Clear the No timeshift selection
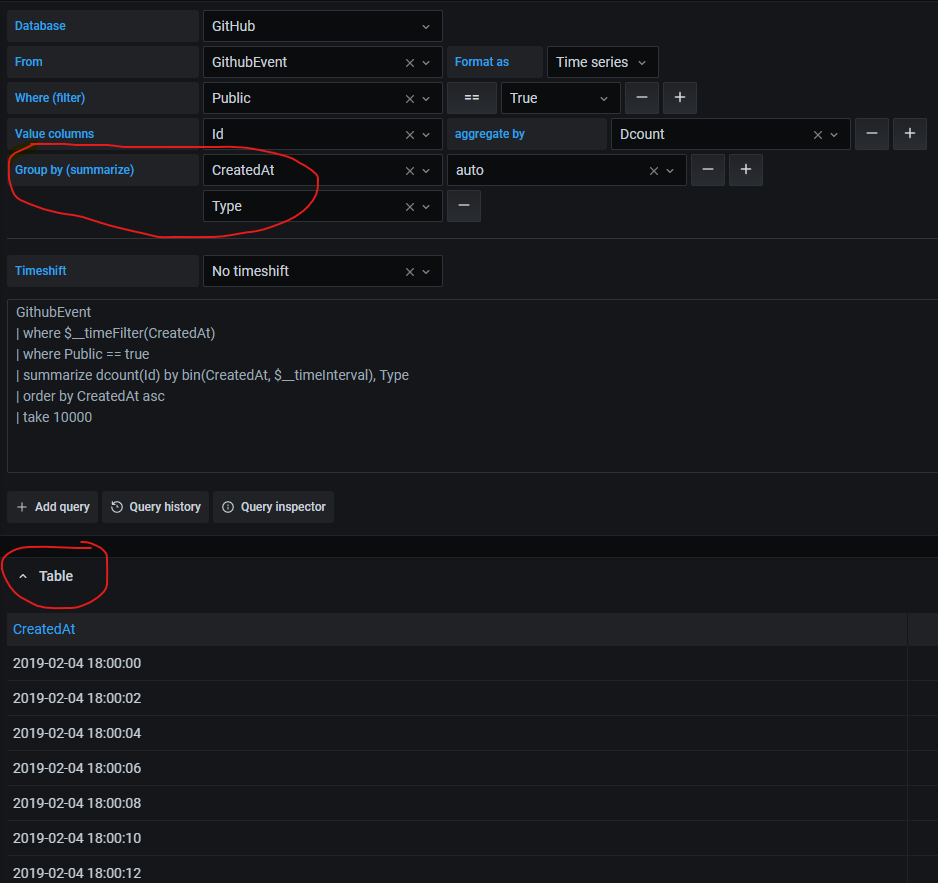938x883 pixels. coord(409,271)
